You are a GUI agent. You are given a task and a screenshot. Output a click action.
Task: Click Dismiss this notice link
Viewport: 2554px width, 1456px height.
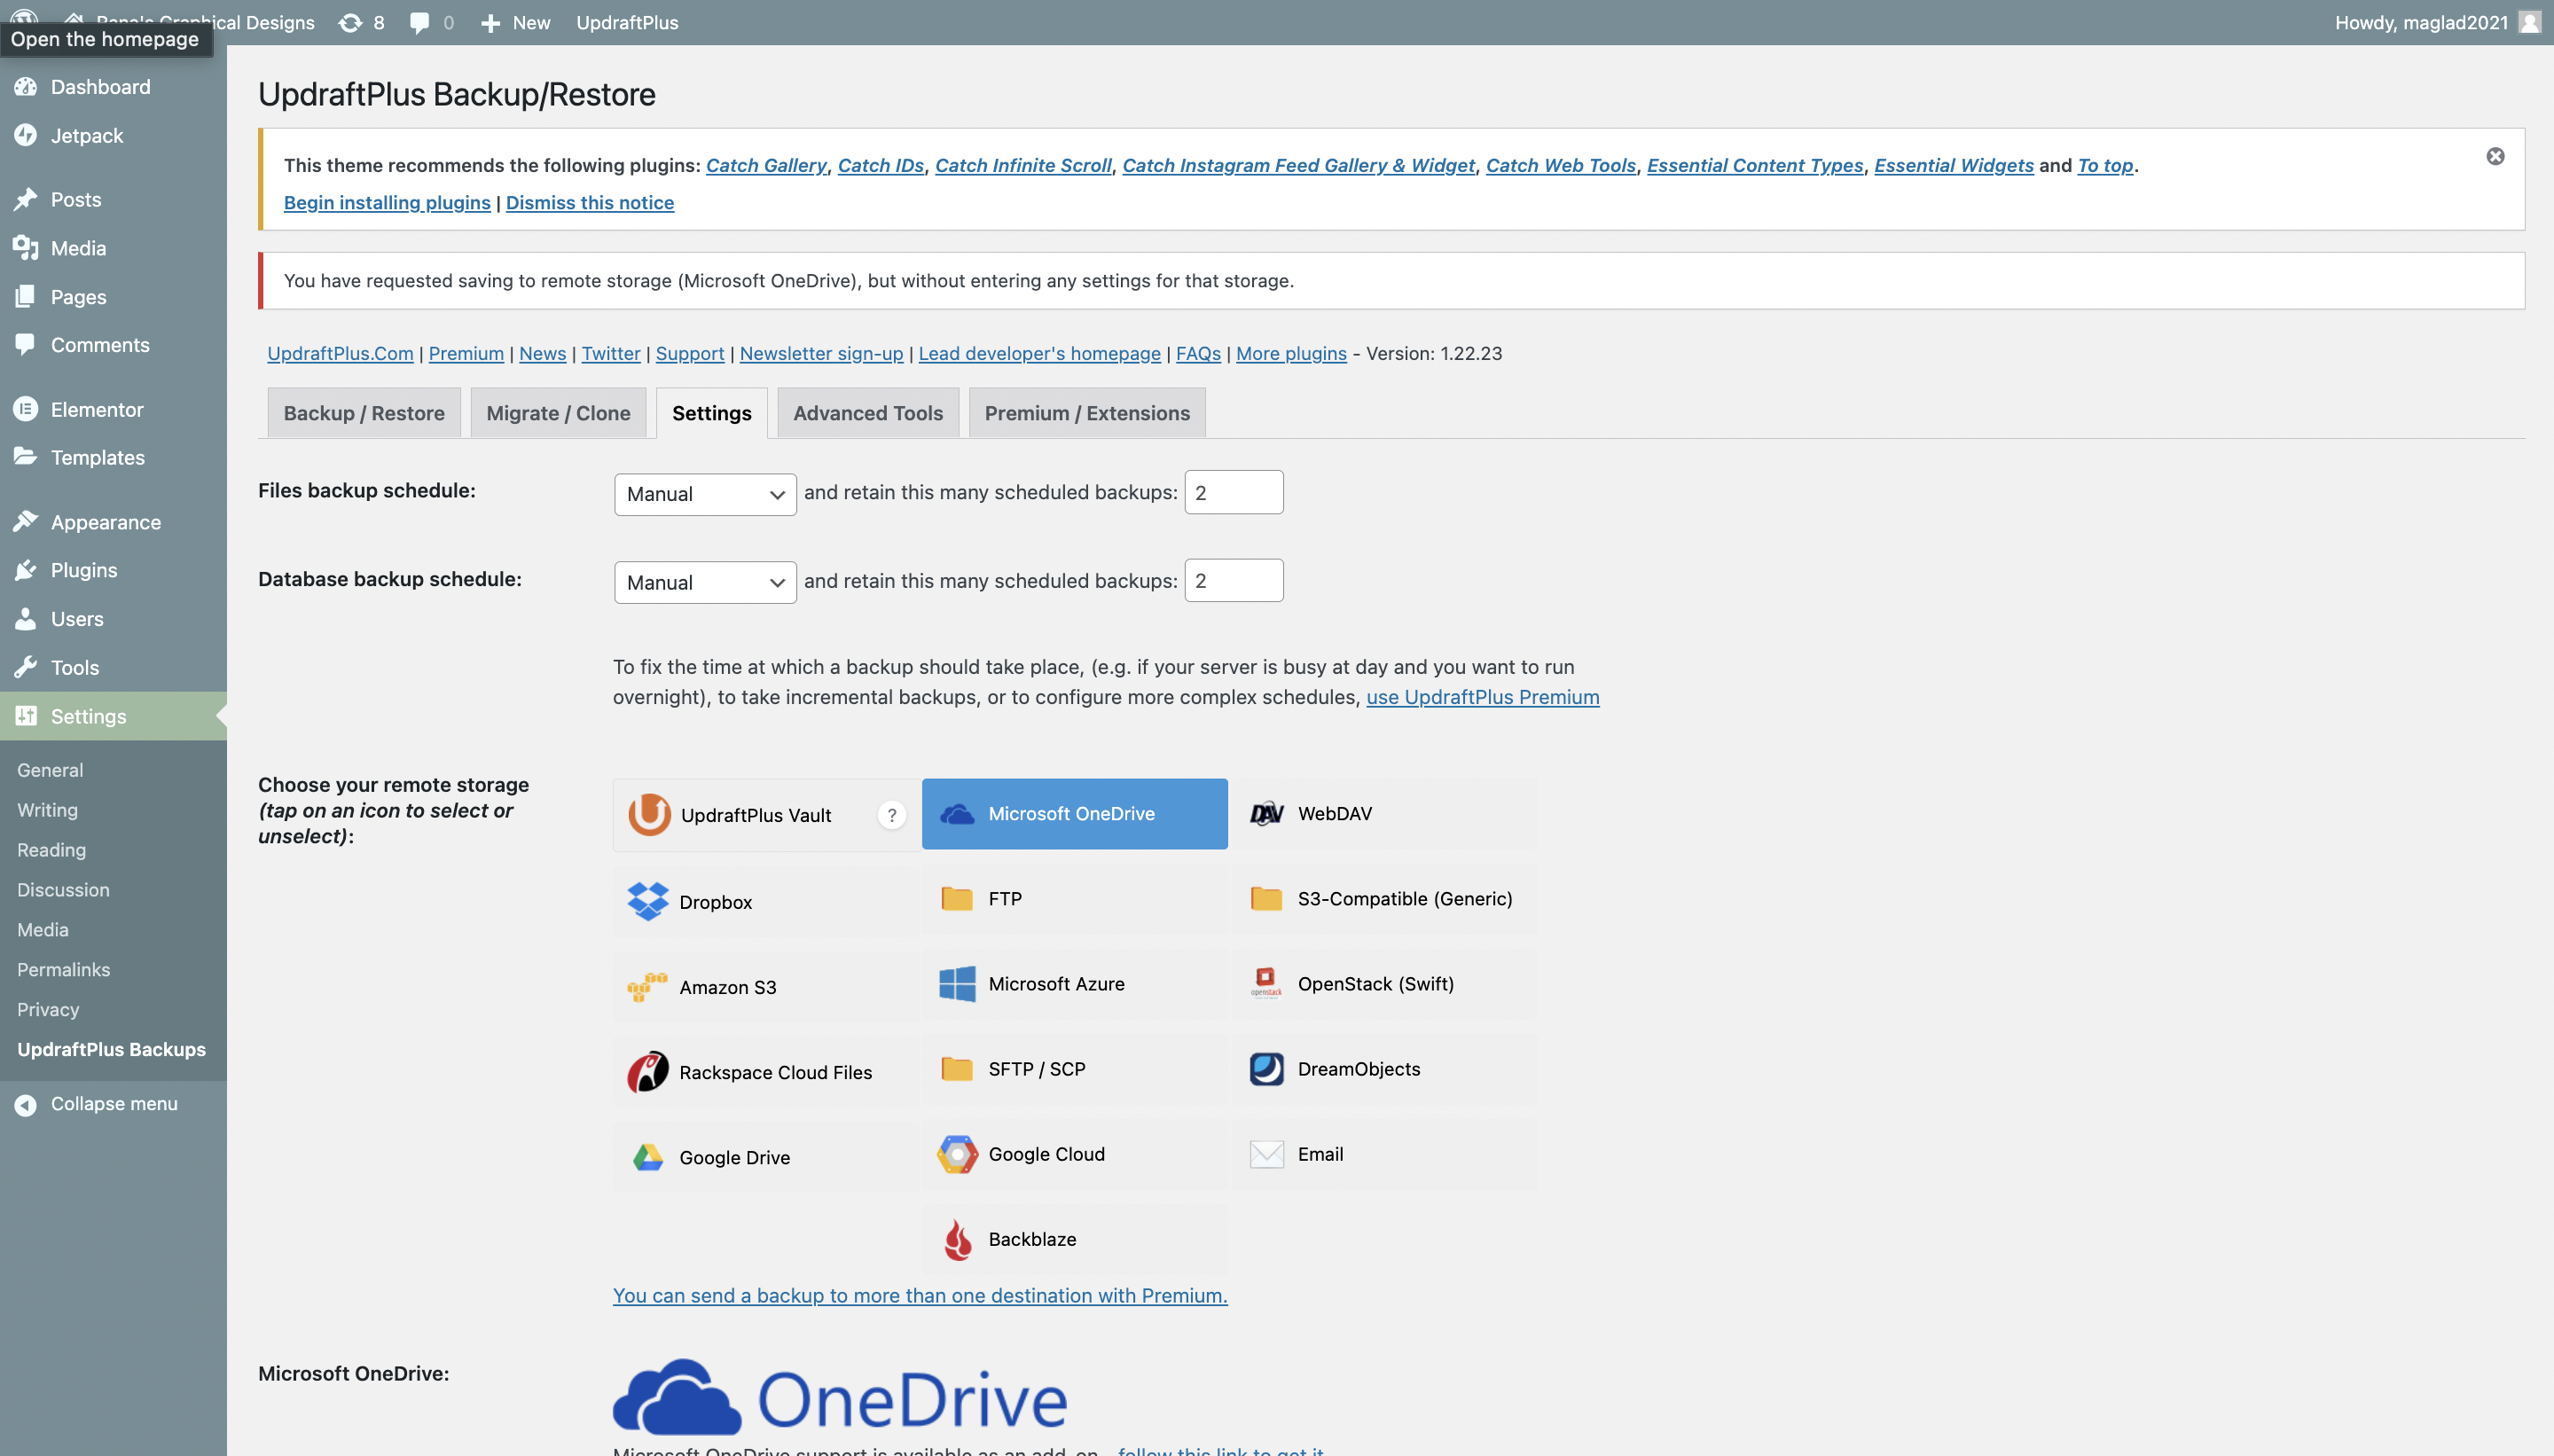[590, 202]
